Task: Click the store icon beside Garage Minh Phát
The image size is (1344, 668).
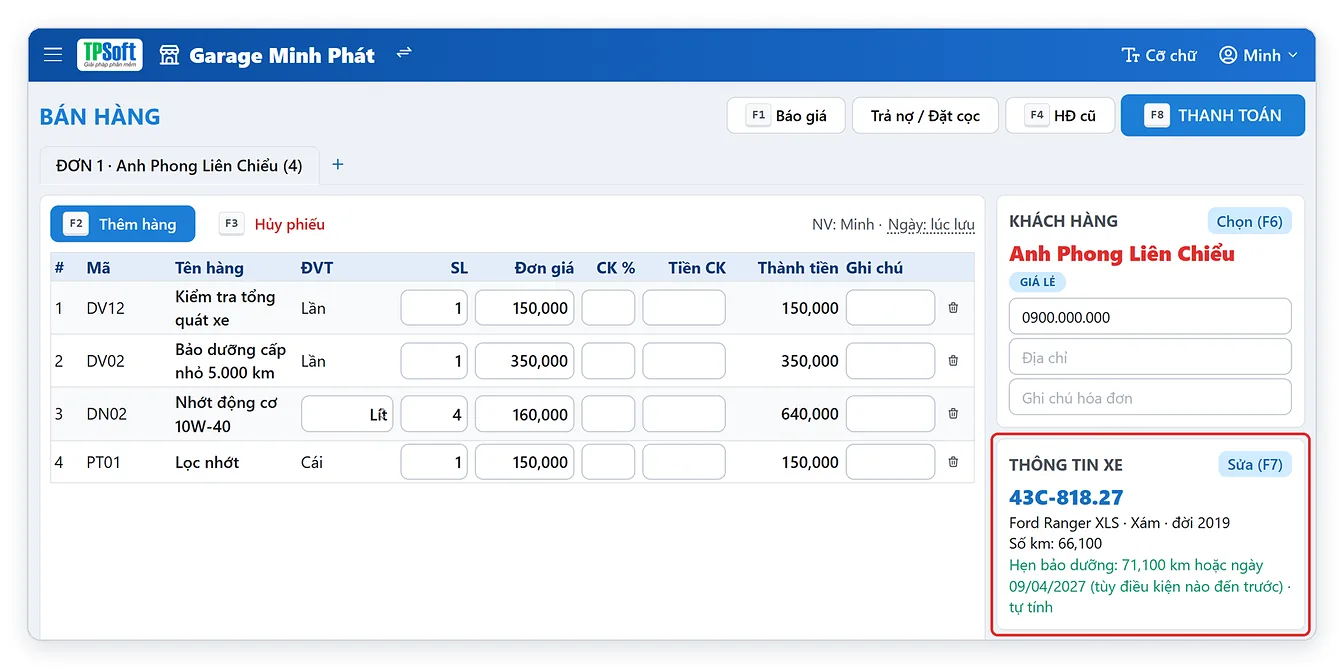Action: (169, 55)
